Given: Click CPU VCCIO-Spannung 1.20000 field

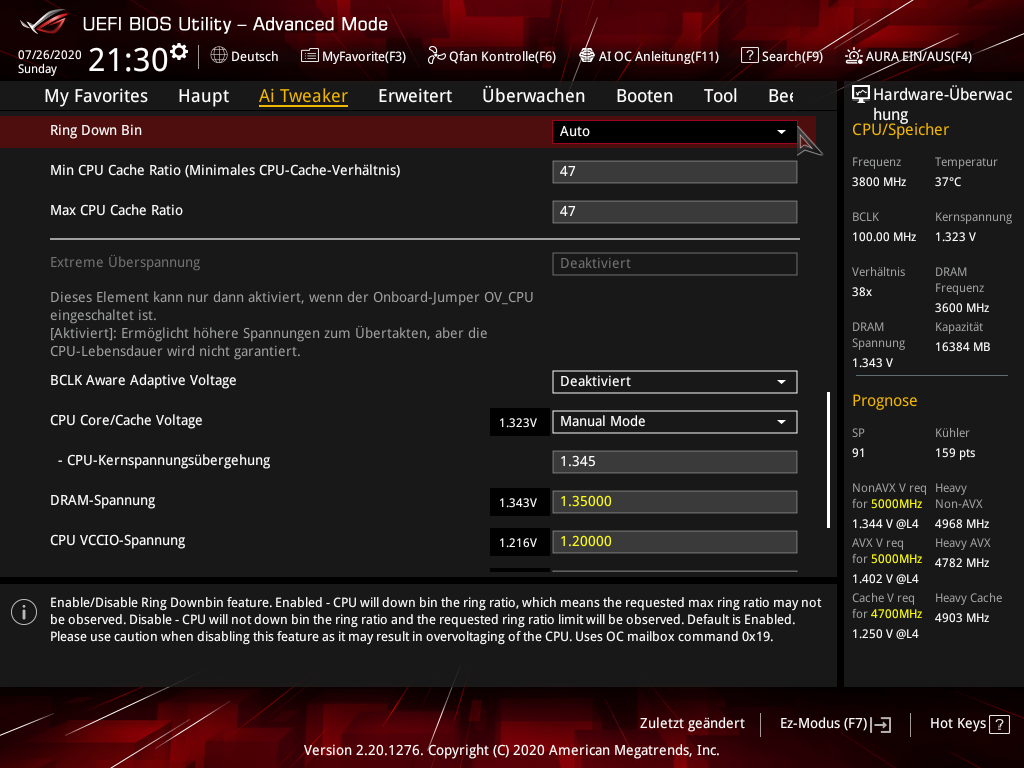Looking at the screenshot, I should pos(675,541).
